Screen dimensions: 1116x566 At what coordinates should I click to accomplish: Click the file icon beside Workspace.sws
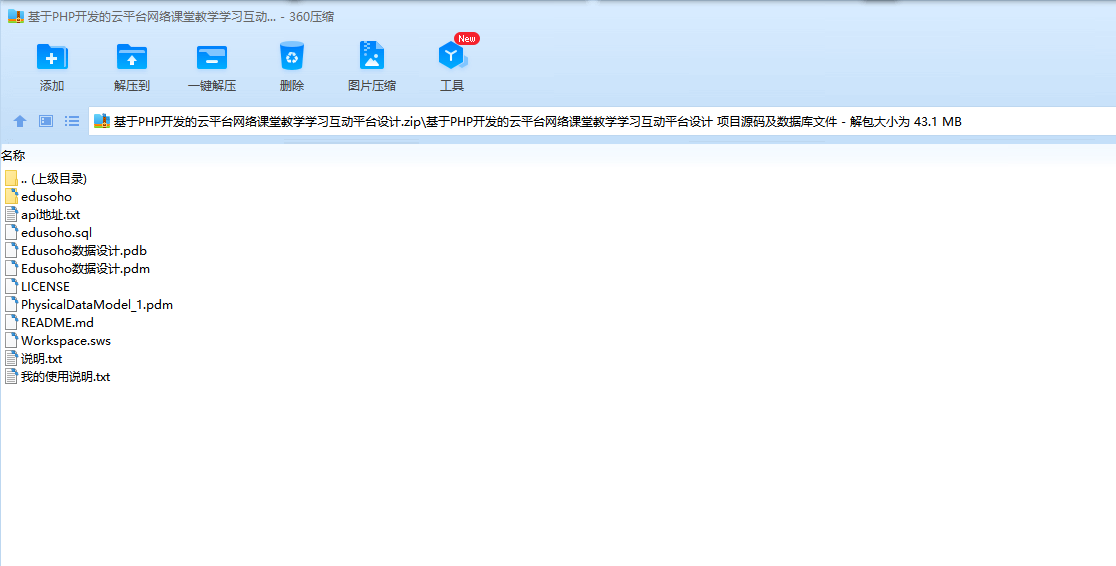[x=11, y=340]
